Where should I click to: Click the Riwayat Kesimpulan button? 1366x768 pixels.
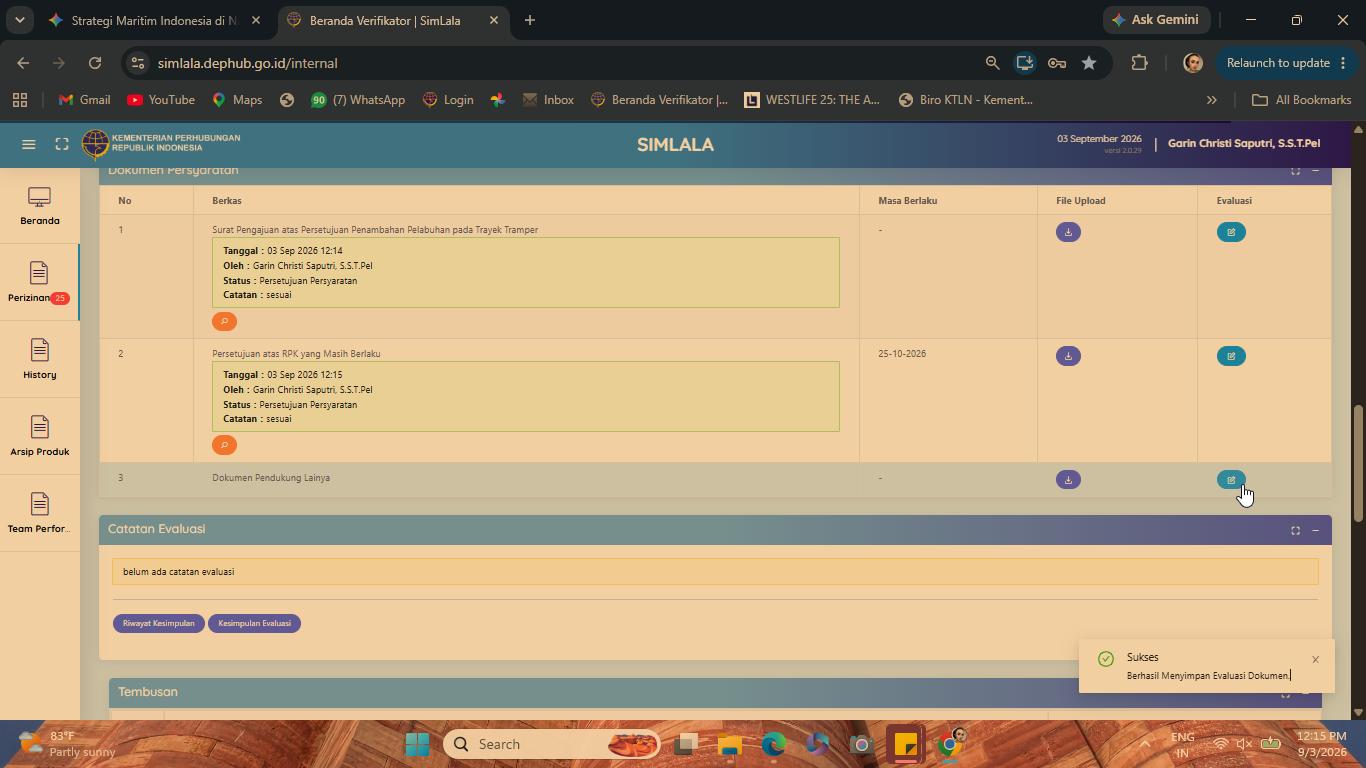(x=159, y=623)
